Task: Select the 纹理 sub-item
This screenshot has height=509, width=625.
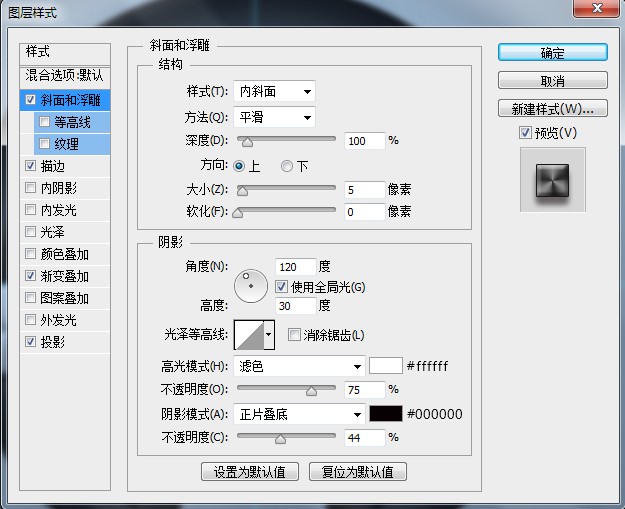Action: click(72, 144)
